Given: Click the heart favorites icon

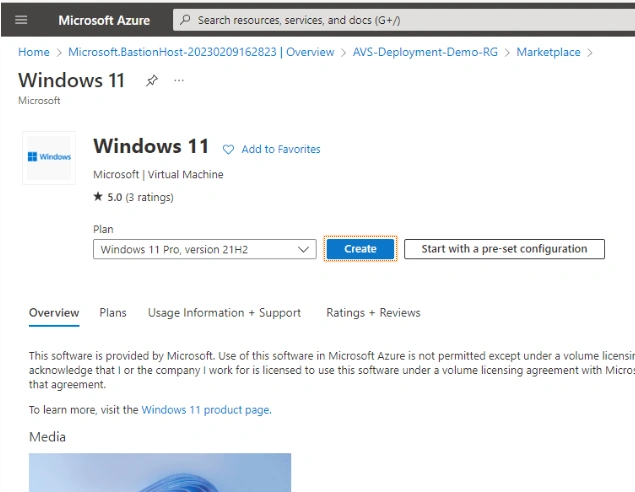Looking at the screenshot, I should click(228, 149).
